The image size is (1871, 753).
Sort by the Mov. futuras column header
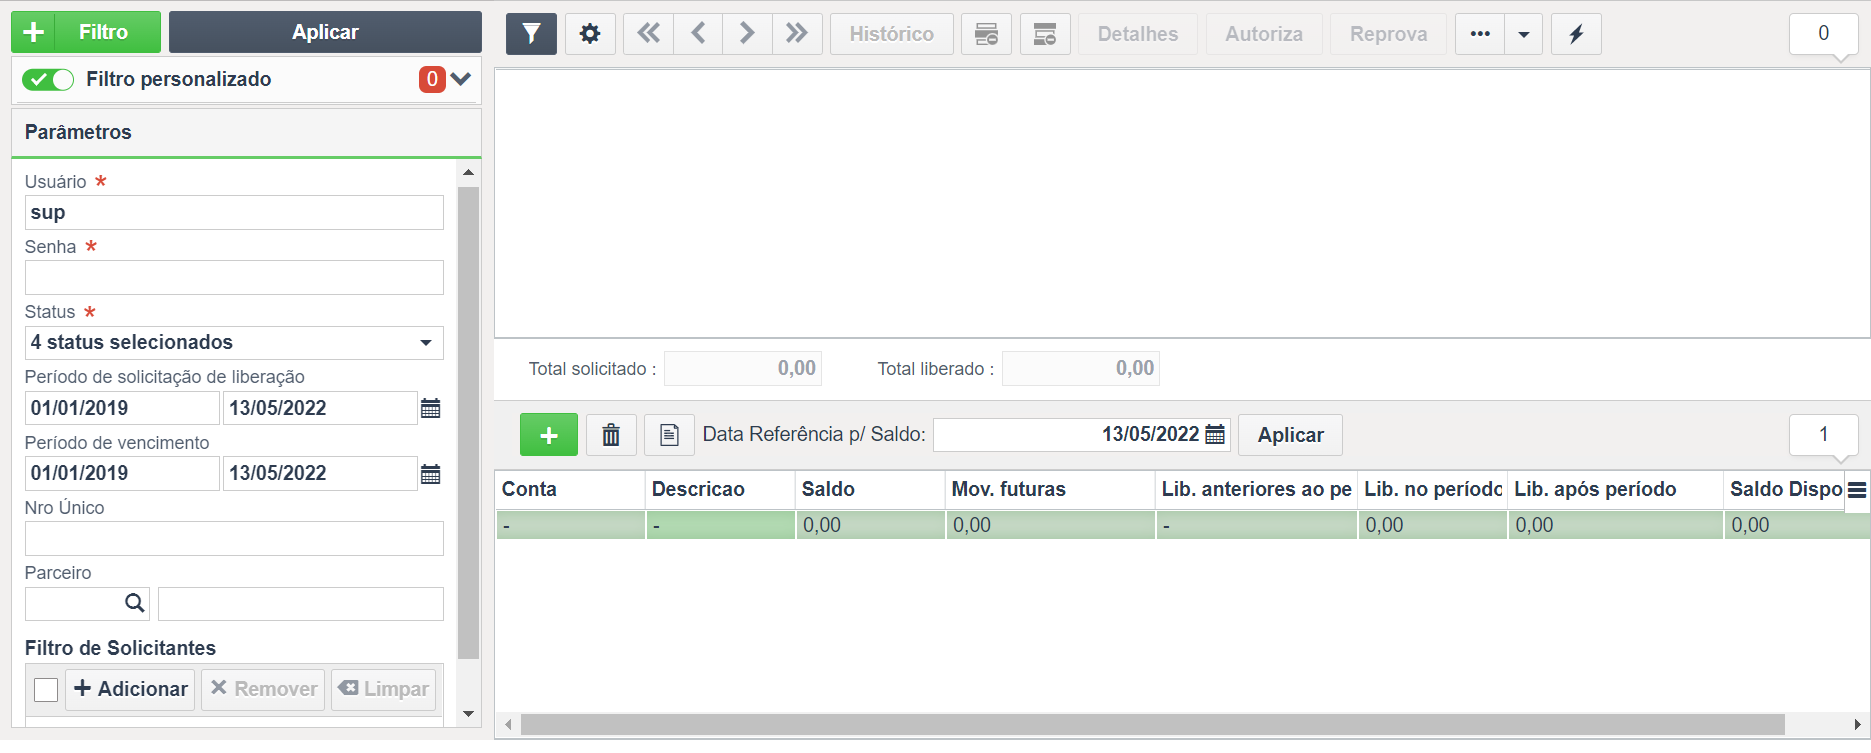pos(1050,489)
